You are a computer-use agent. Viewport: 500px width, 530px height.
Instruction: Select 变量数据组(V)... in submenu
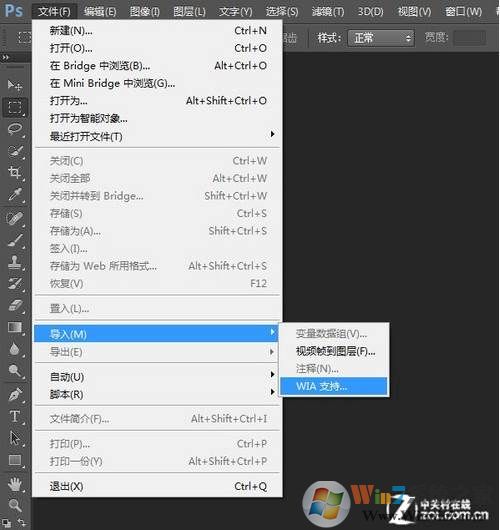click(x=334, y=334)
